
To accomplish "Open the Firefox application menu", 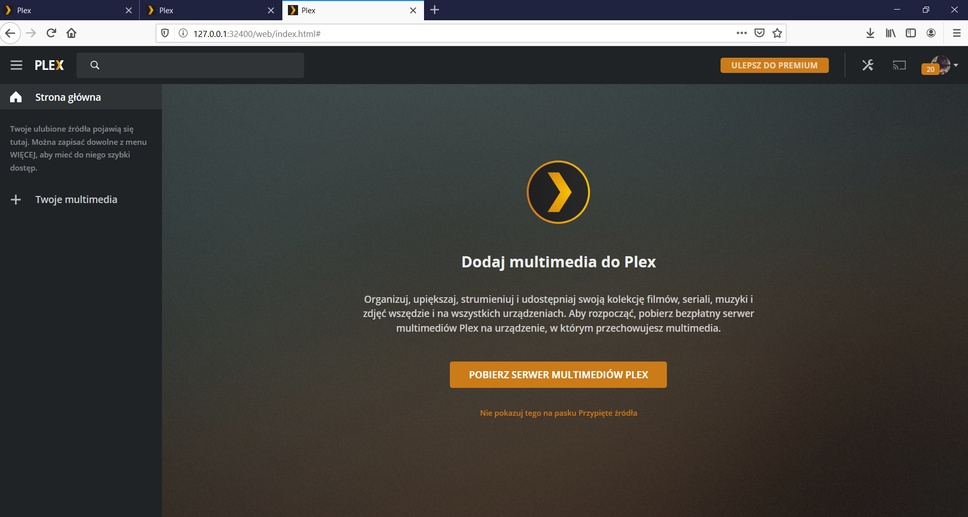I will pyautogui.click(x=956, y=33).
